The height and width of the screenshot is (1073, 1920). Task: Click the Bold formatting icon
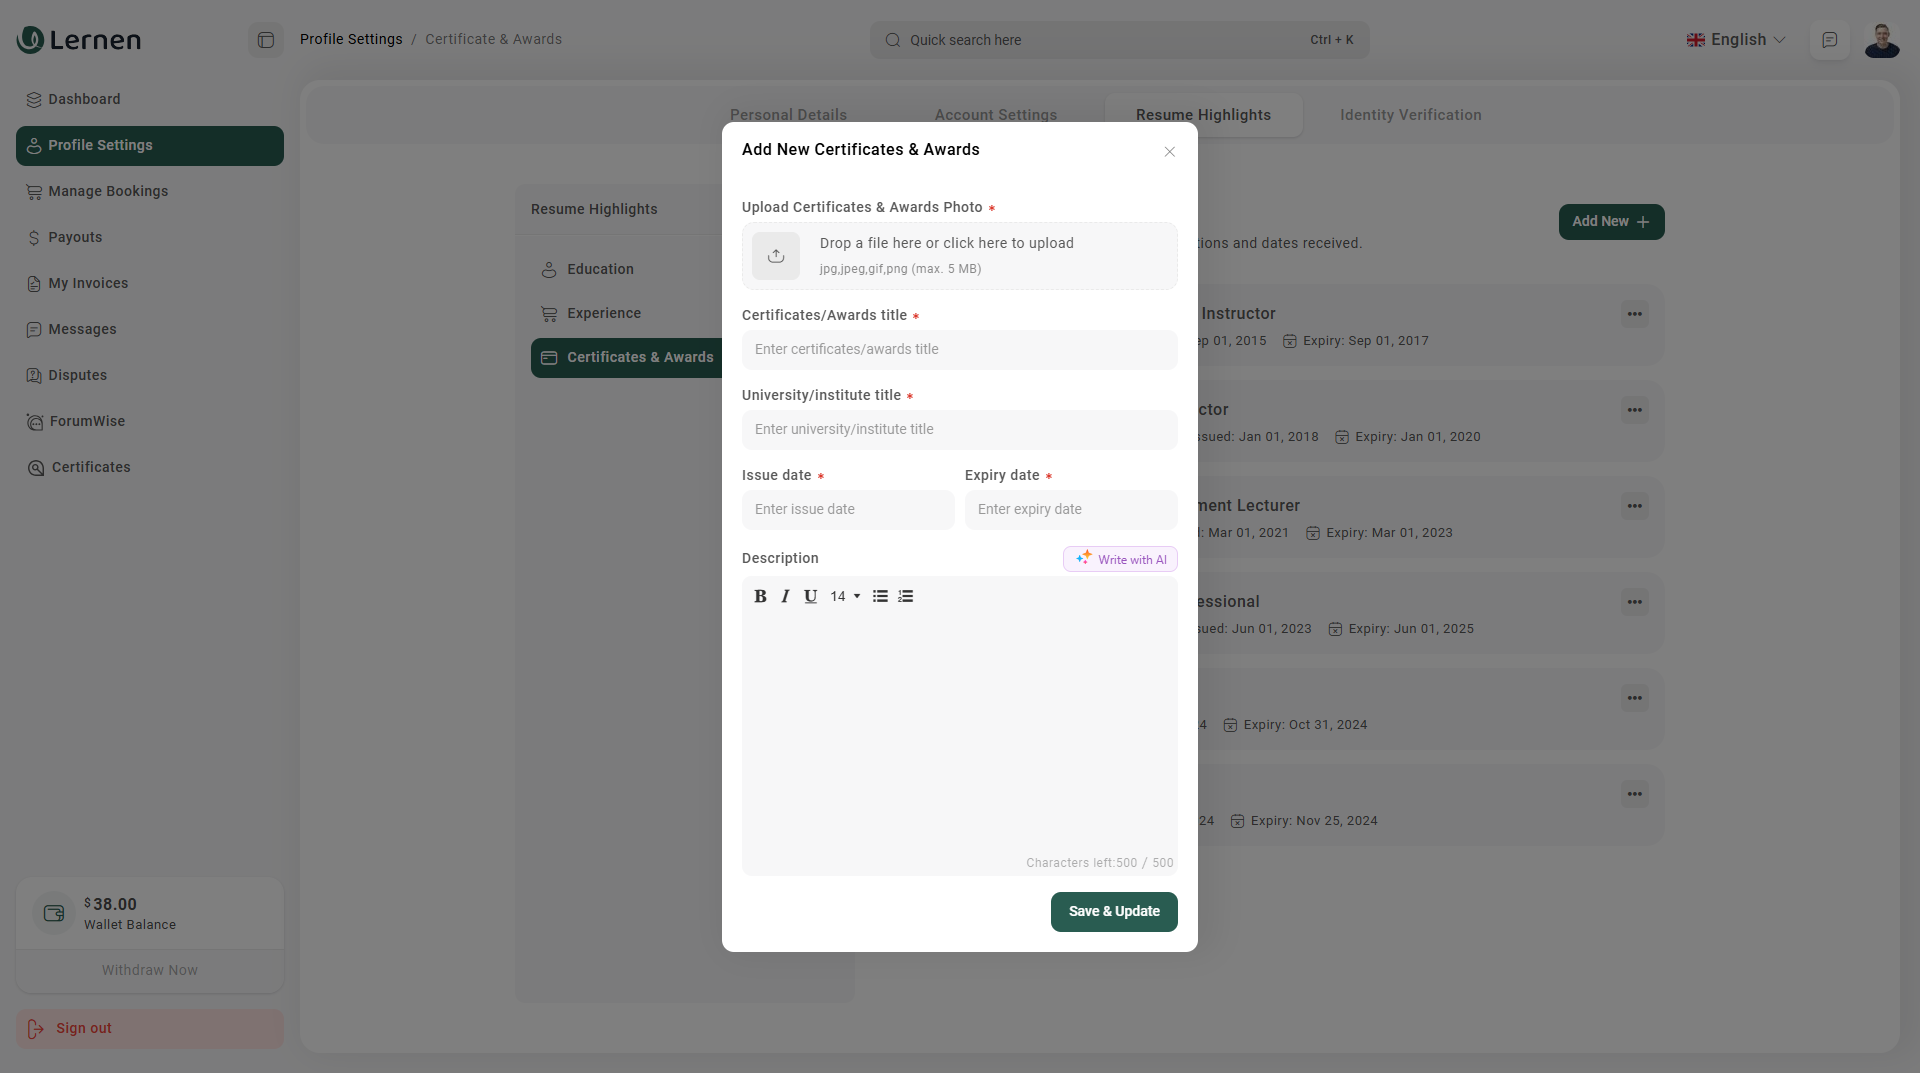point(760,596)
